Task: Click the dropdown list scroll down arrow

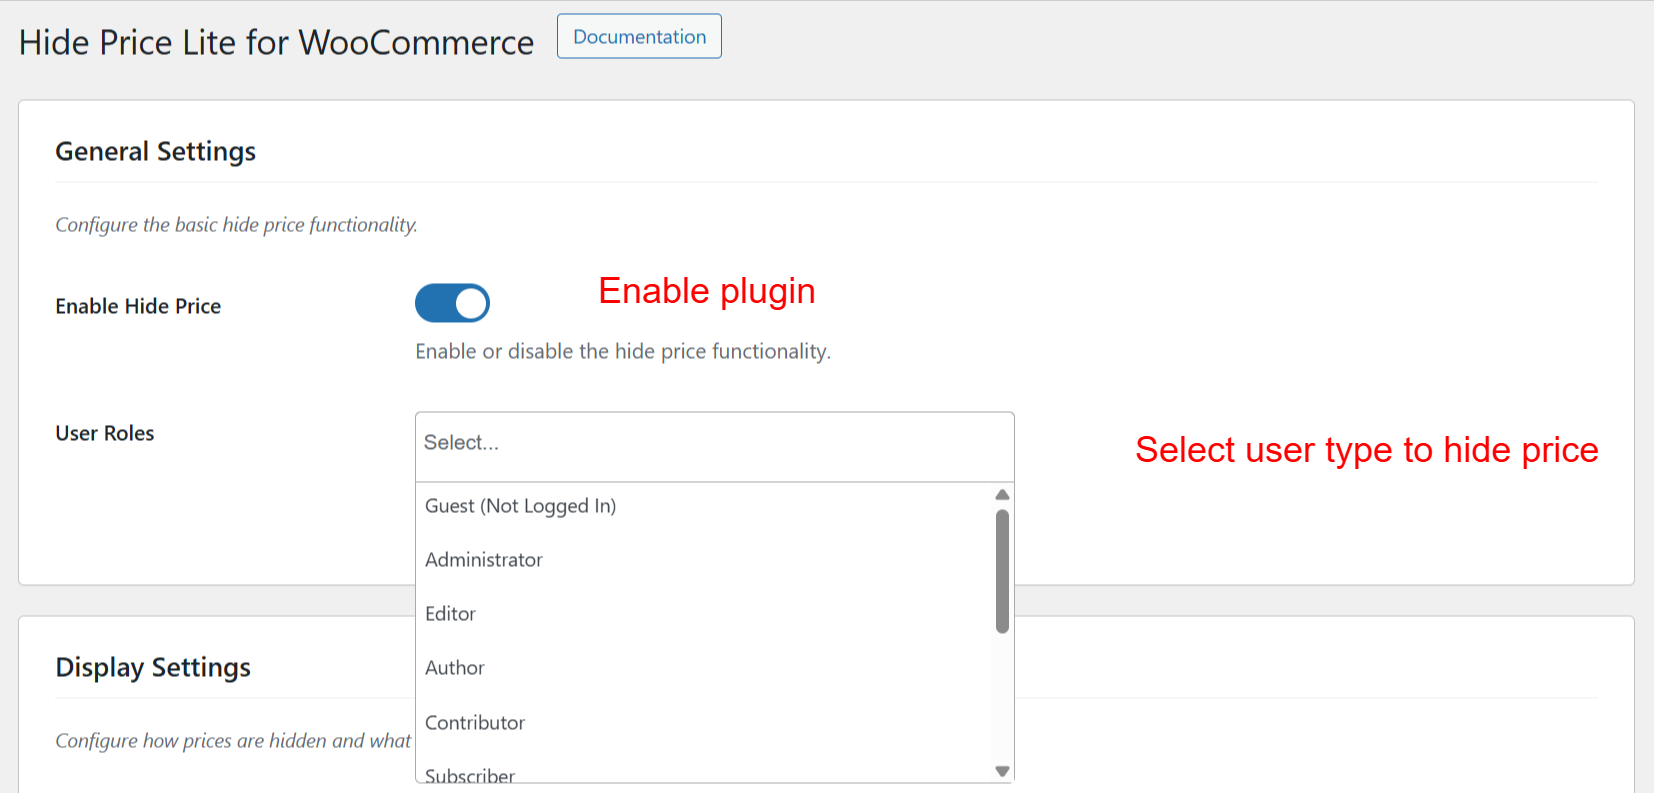Action: pos(1002,771)
